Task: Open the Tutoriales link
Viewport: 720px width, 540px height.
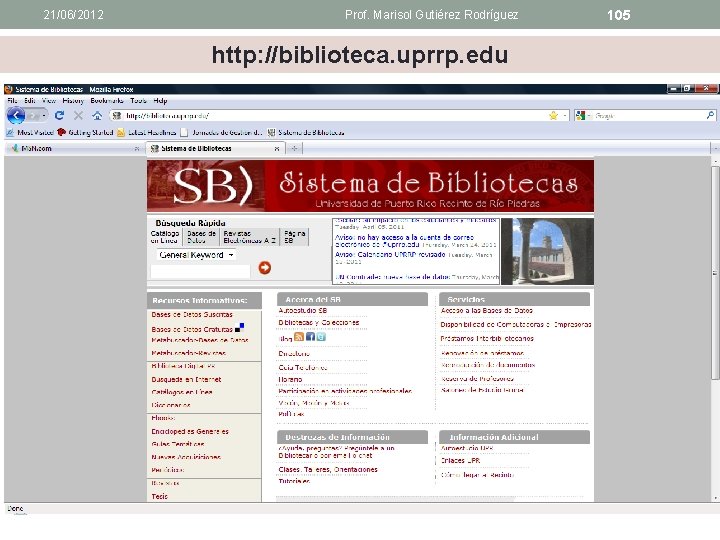Action: (294, 481)
